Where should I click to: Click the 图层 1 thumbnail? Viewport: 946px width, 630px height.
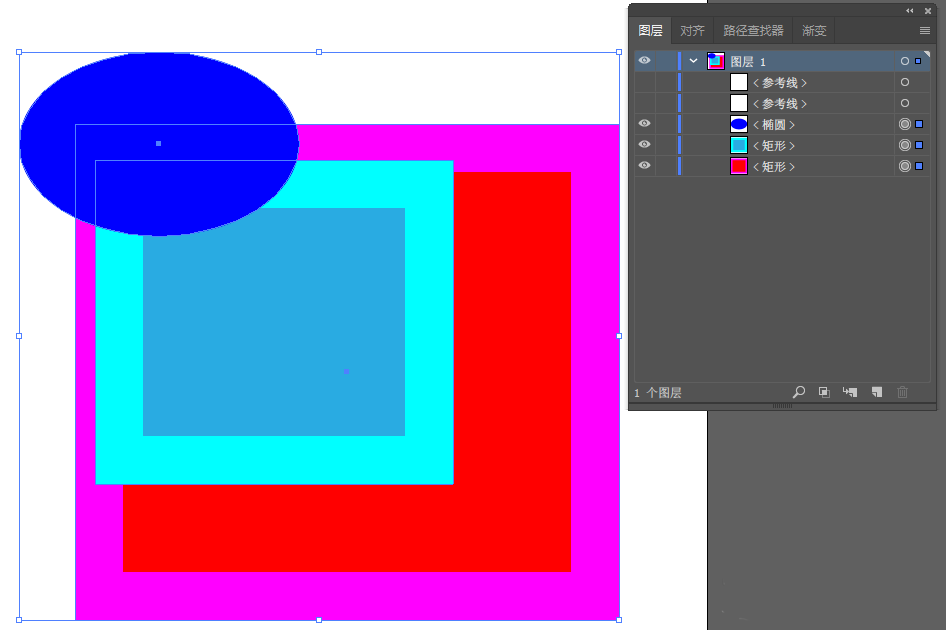716,61
